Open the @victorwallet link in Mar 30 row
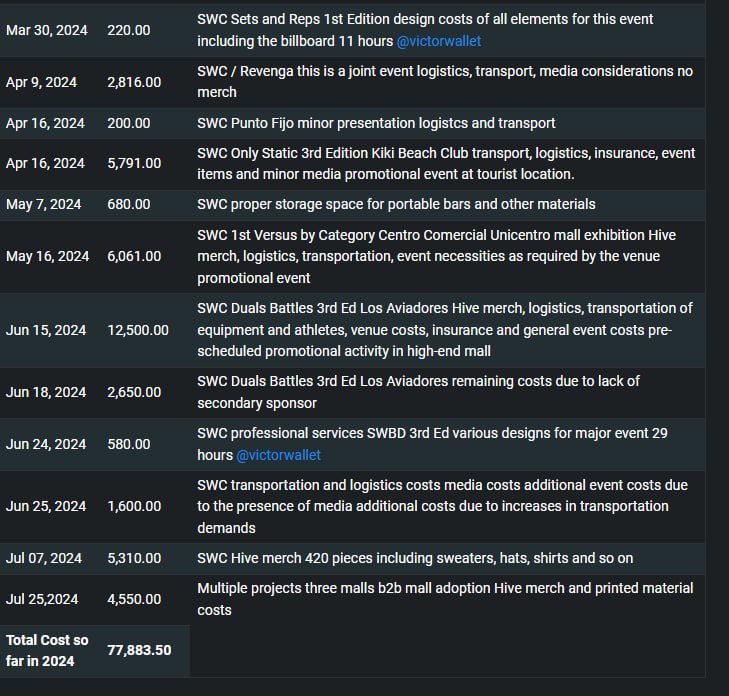Screen dimensions: 729x696 click(x=438, y=41)
